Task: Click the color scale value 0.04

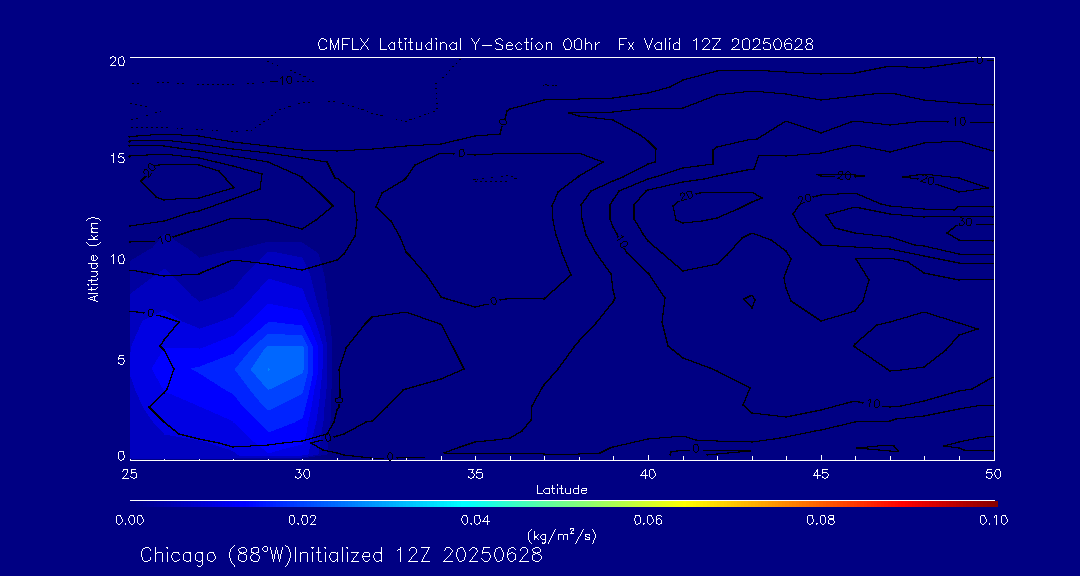Action: click(475, 520)
